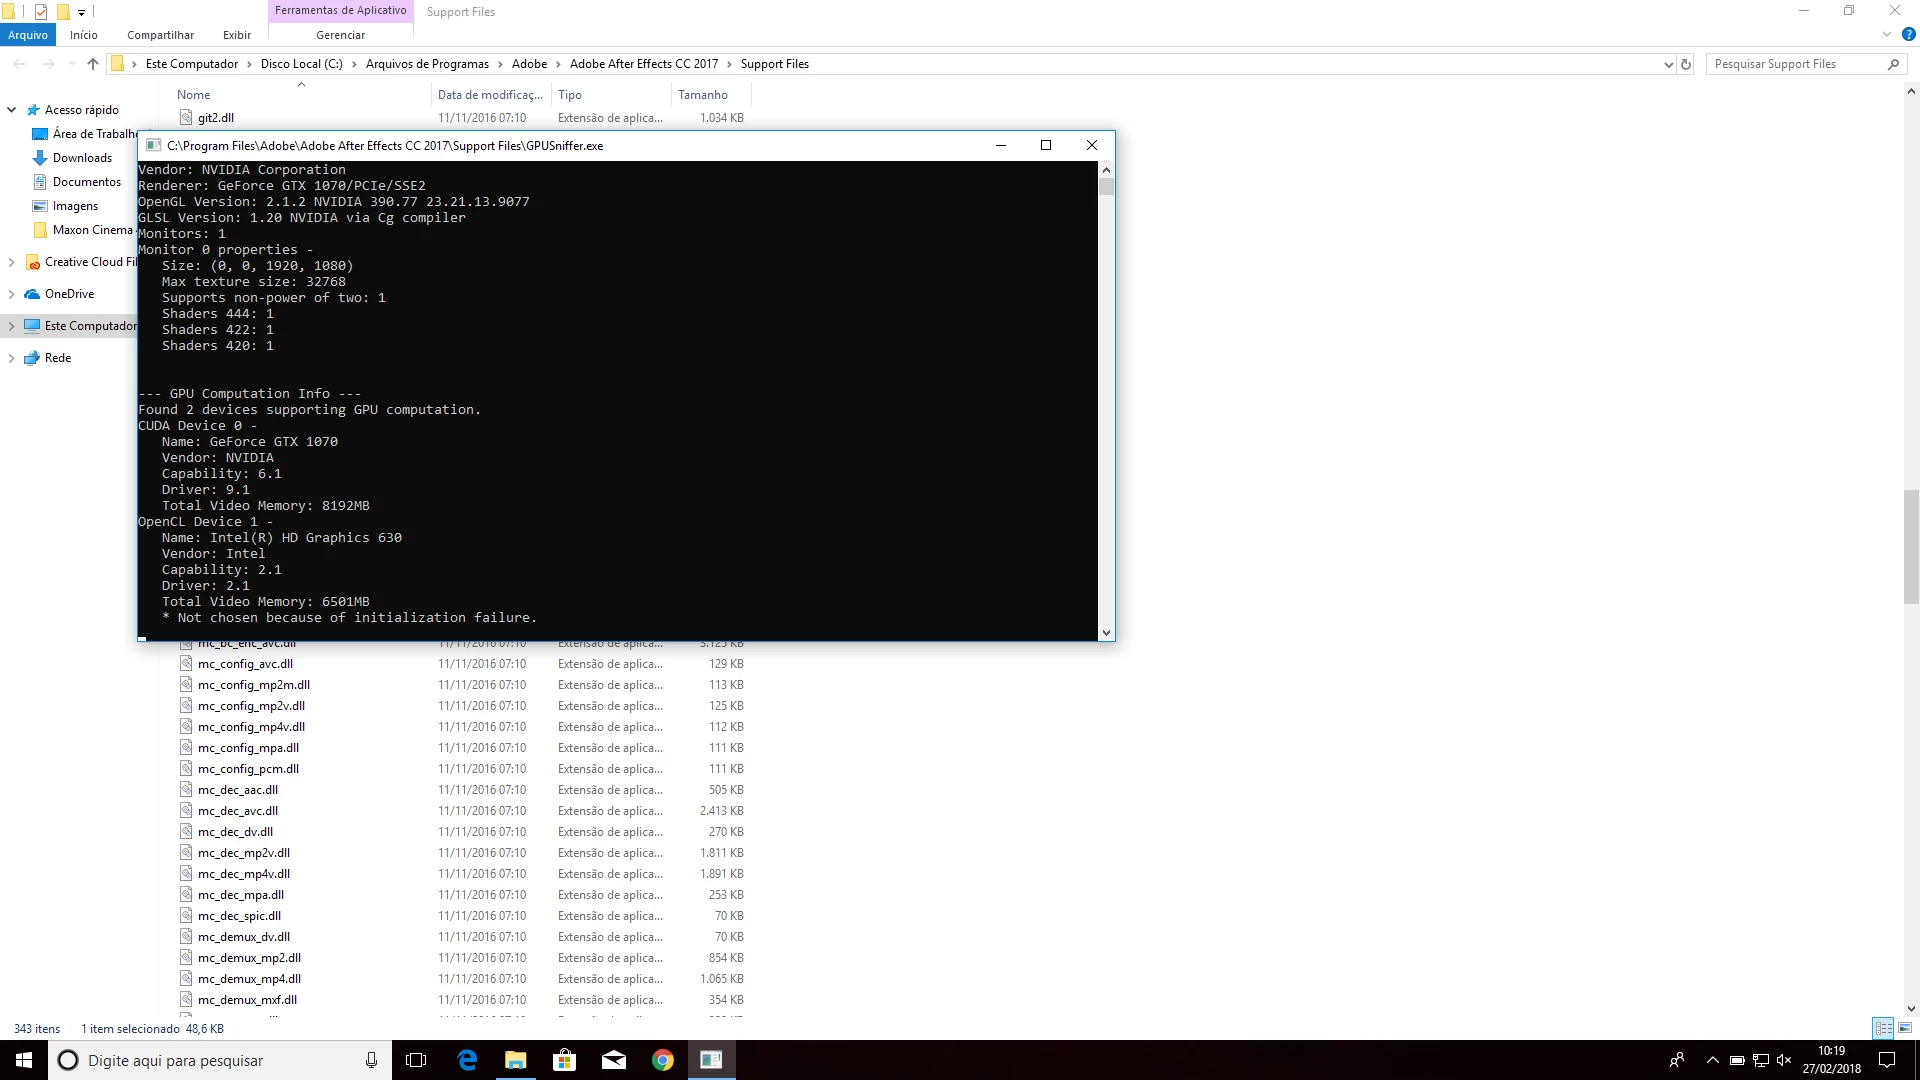The height and width of the screenshot is (1080, 1920).
Task: Open the Mail app from taskbar
Action: point(613,1060)
